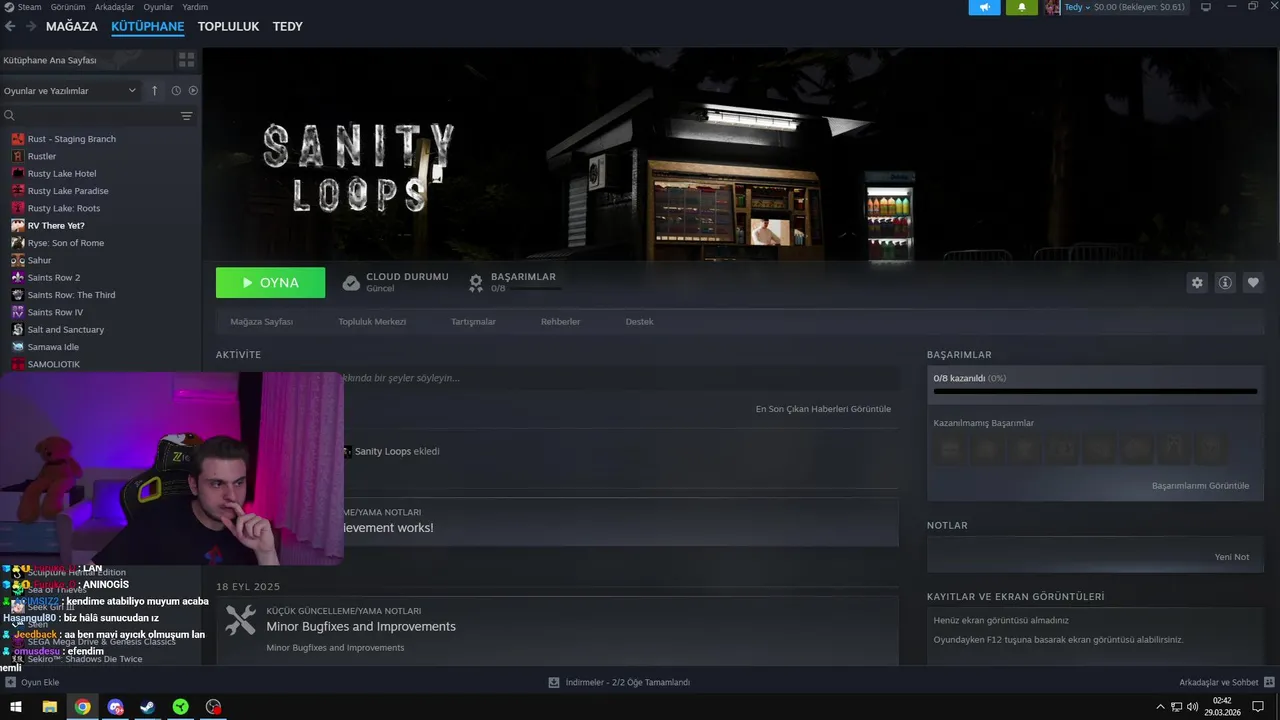Open the Tedy account dropdown arrow
Viewport: 1280px width, 720px height.
point(1088,7)
